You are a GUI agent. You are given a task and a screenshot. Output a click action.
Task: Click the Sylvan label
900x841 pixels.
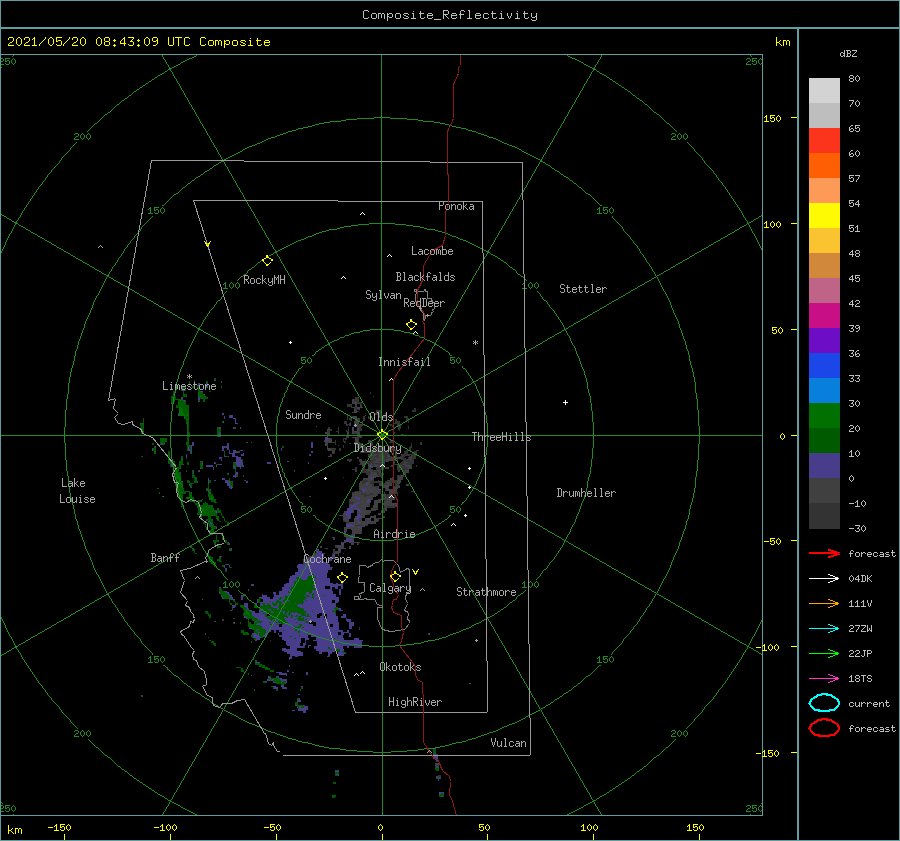[x=383, y=295]
